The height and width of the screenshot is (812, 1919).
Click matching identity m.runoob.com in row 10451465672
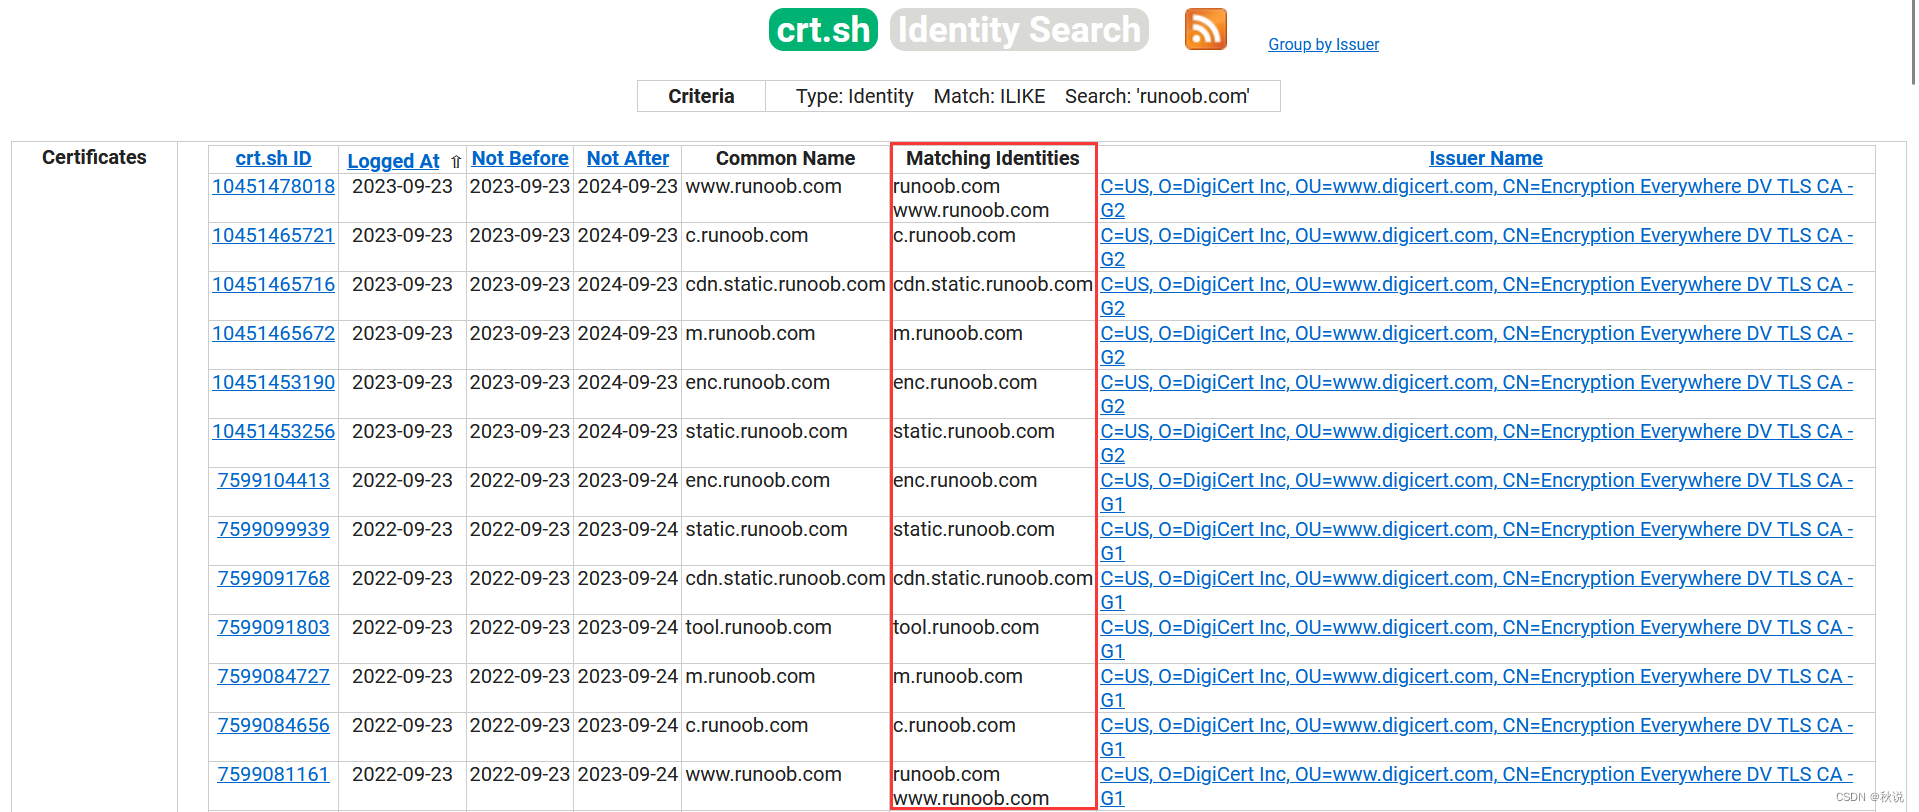pos(957,333)
